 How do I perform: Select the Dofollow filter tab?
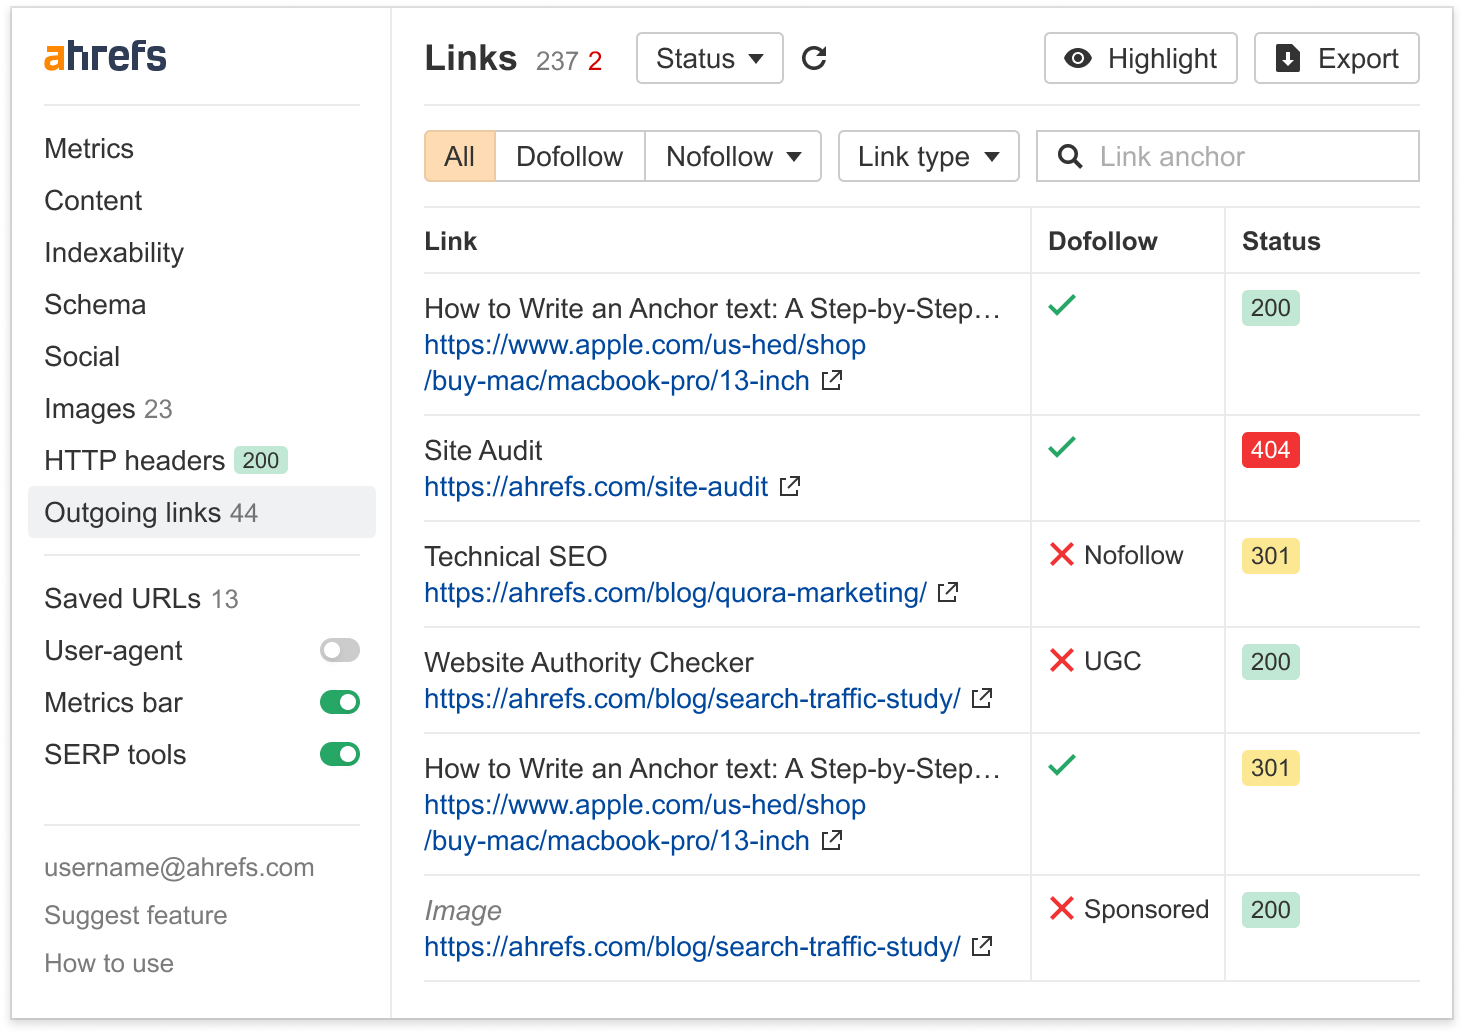[570, 156]
